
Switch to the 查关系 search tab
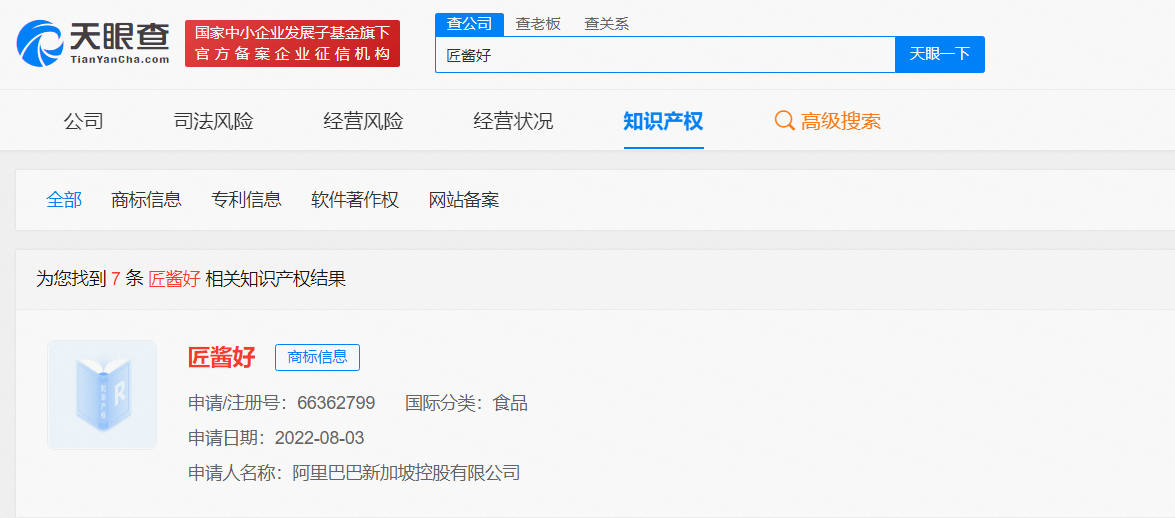(606, 24)
